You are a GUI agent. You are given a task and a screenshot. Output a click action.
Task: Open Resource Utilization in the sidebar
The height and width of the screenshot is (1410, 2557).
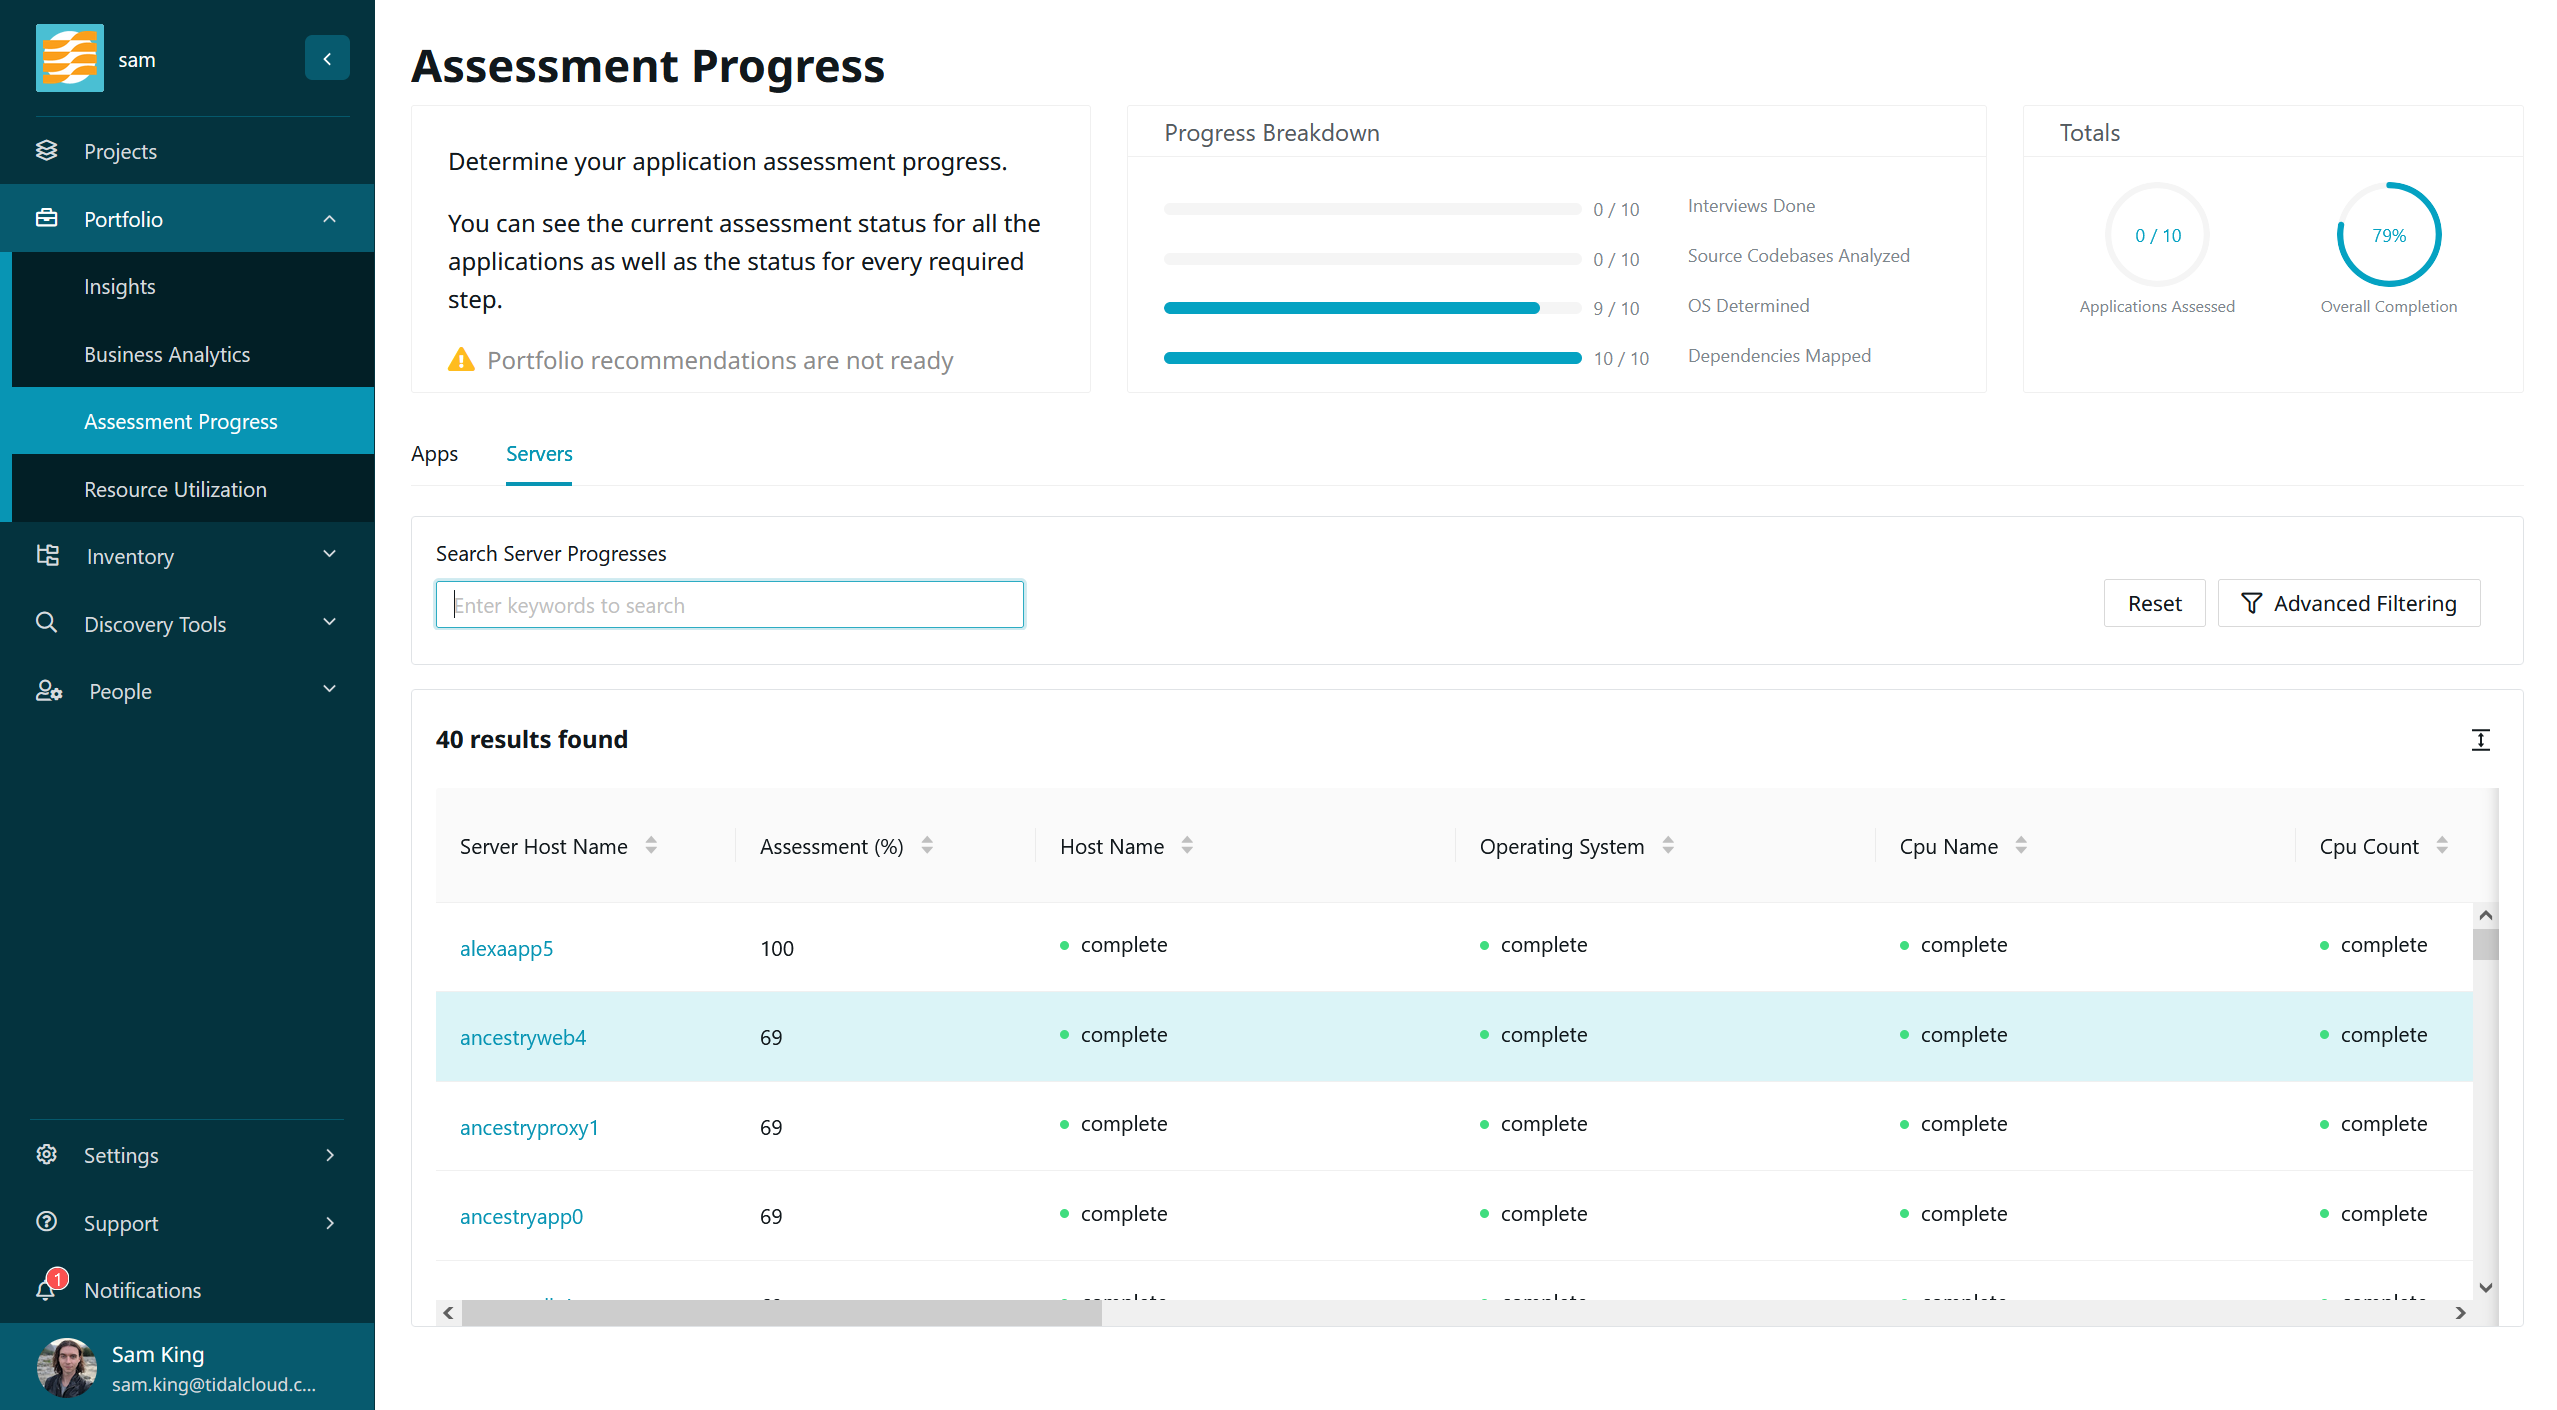coord(175,489)
